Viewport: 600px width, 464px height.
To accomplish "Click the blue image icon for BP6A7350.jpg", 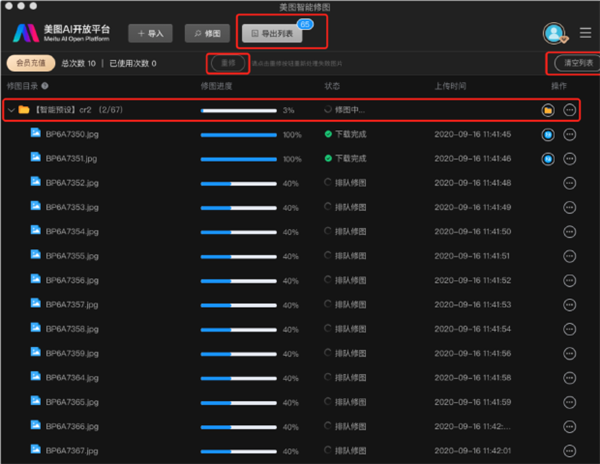I will coord(548,134).
